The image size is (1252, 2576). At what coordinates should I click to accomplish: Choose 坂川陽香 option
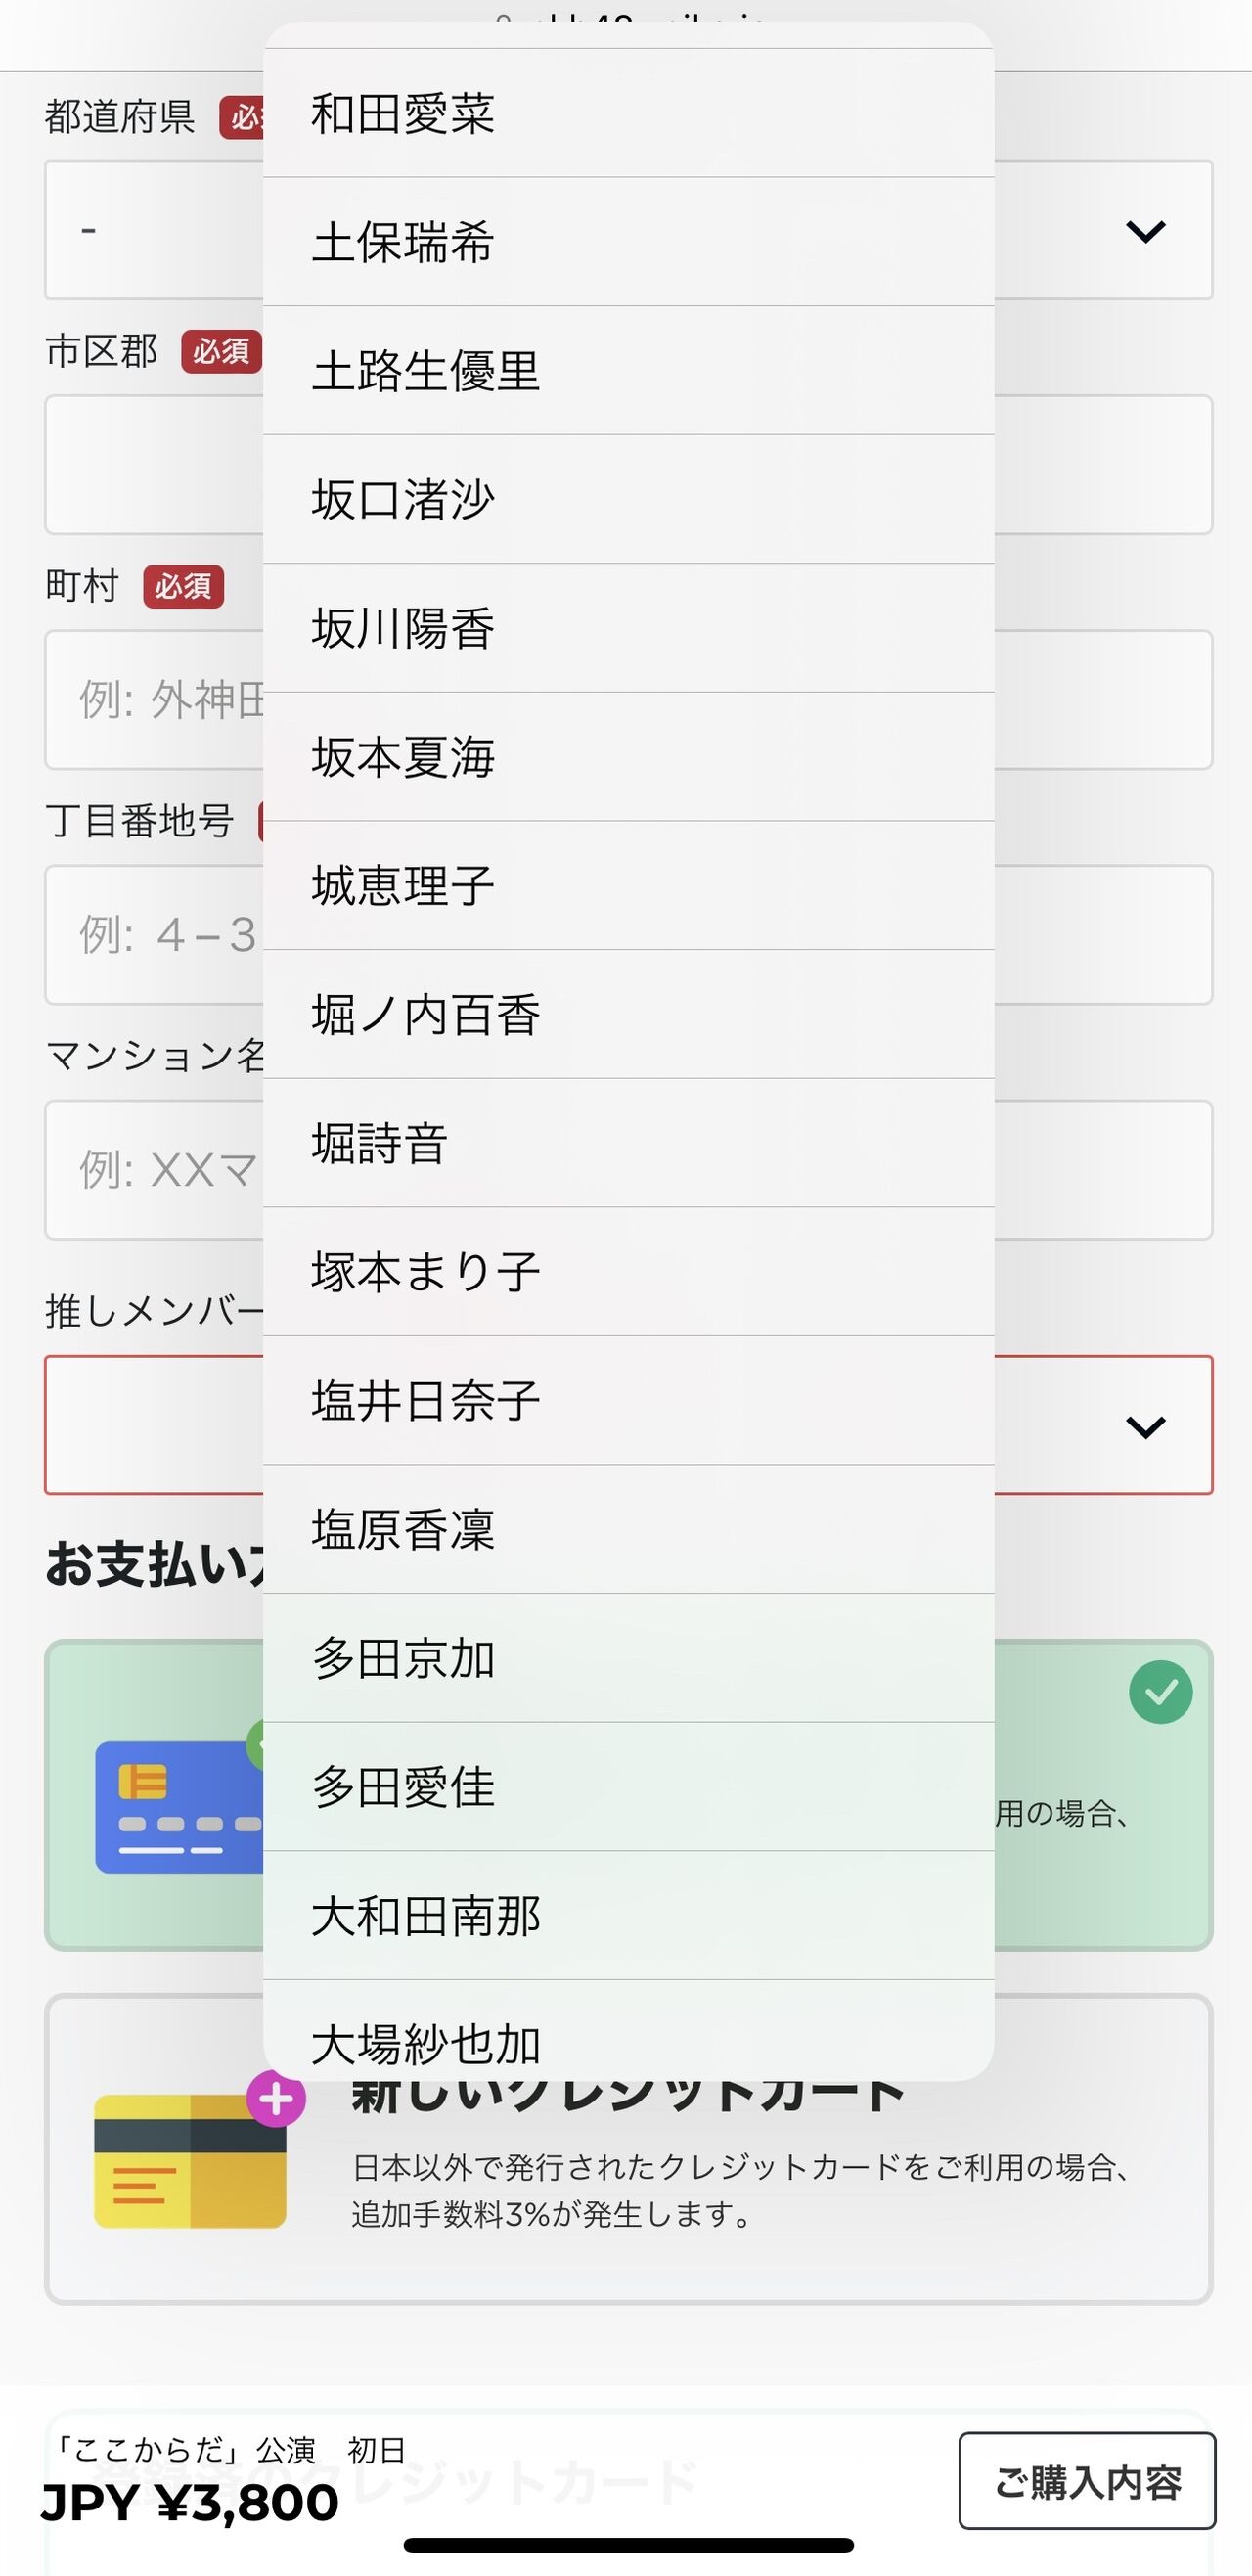[628, 628]
